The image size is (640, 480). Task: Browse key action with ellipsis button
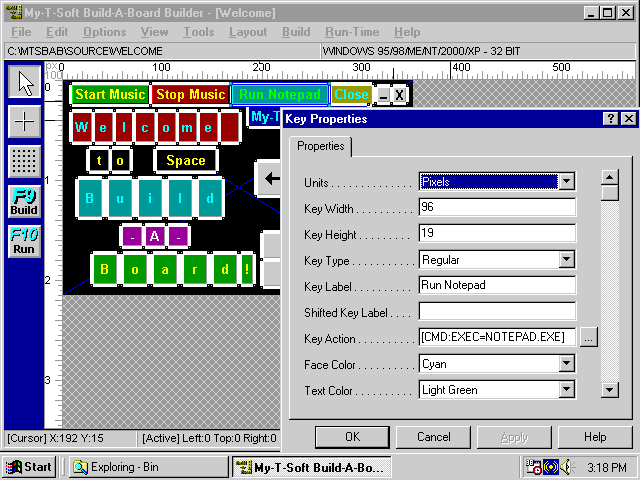588,337
